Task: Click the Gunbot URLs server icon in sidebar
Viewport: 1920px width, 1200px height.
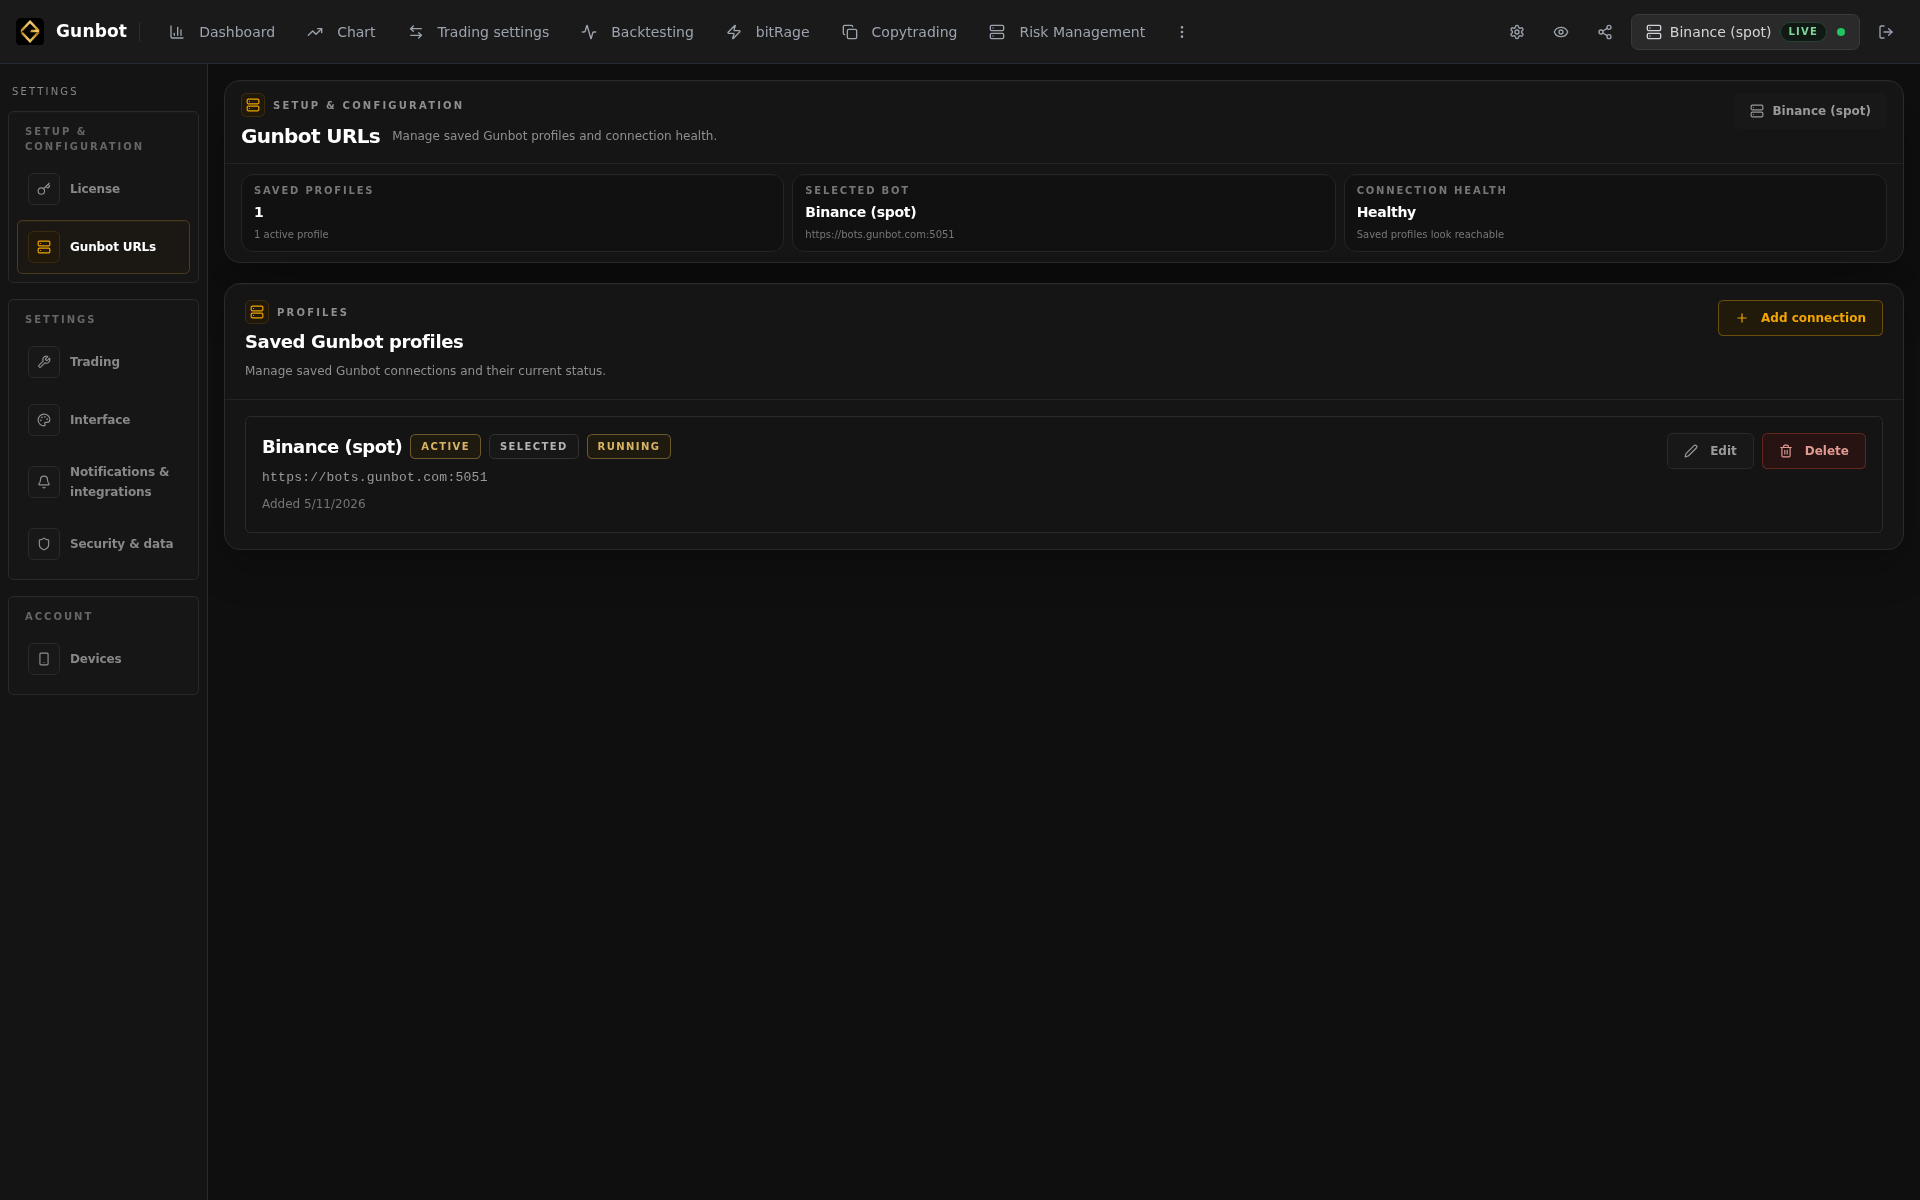Action: [44, 247]
